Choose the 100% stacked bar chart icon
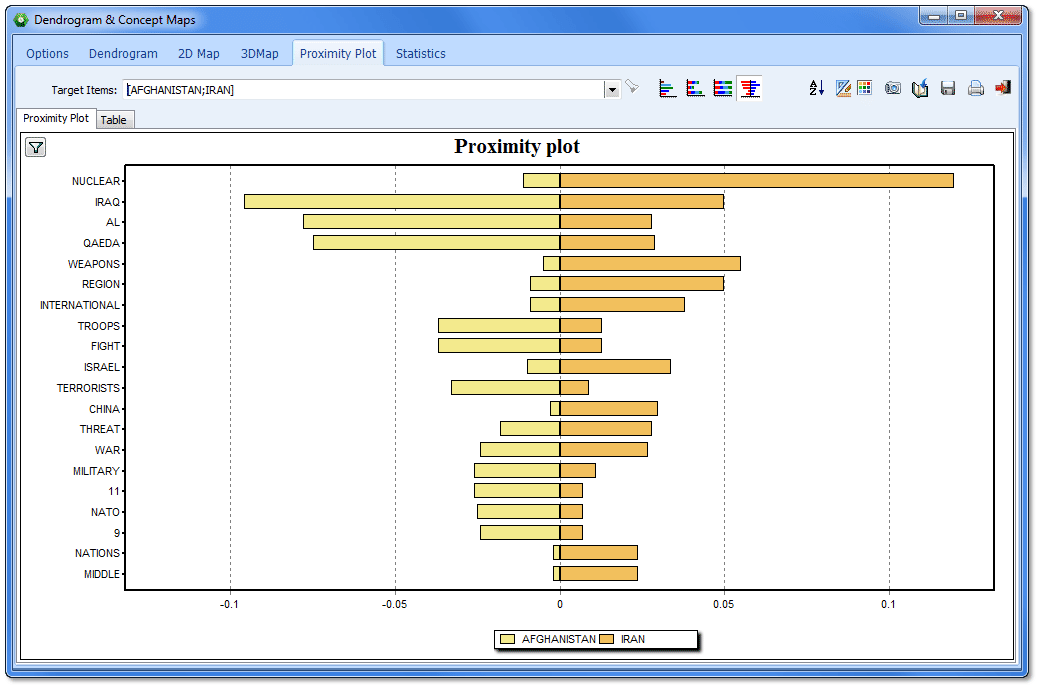The image size is (1040, 689). pos(722,89)
